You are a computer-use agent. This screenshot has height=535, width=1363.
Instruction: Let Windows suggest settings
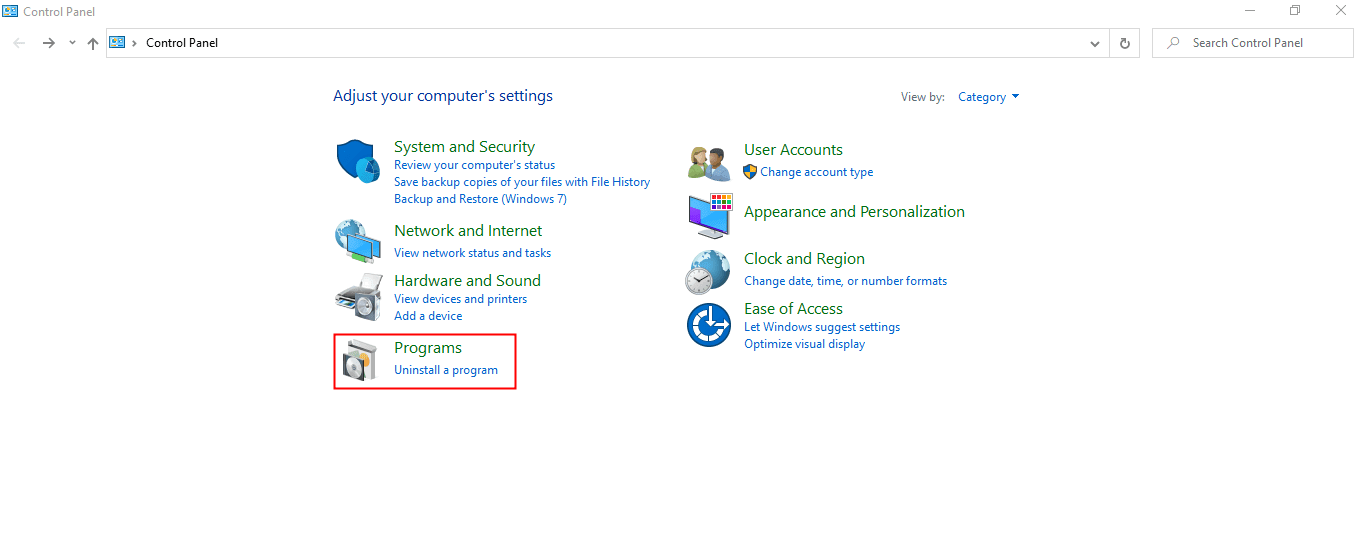point(822,327)
